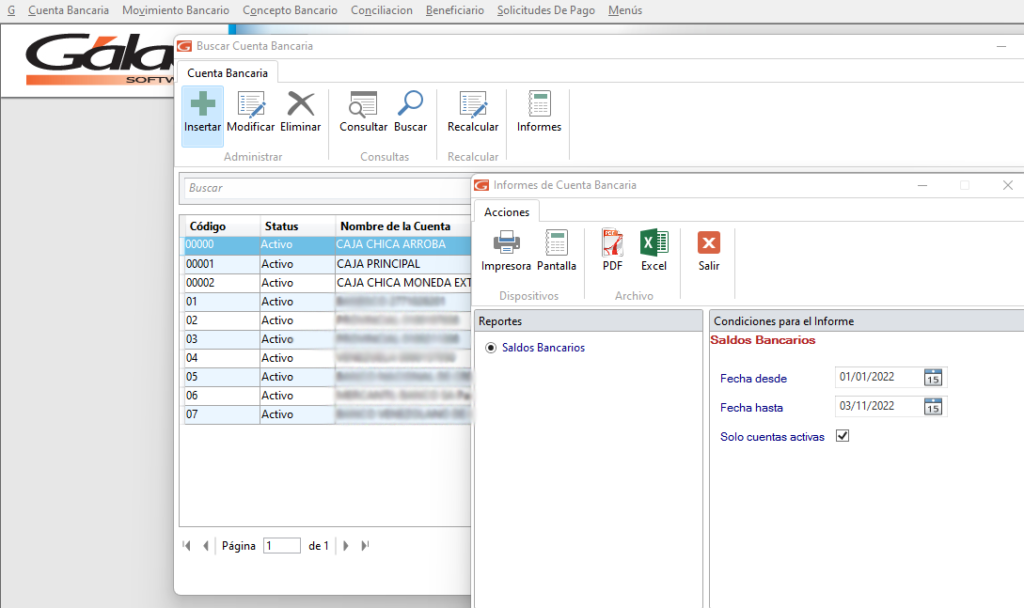Export report as PDF
Image resolution: width=1024 pixels, height=608 pixels.
pos(612,243)
